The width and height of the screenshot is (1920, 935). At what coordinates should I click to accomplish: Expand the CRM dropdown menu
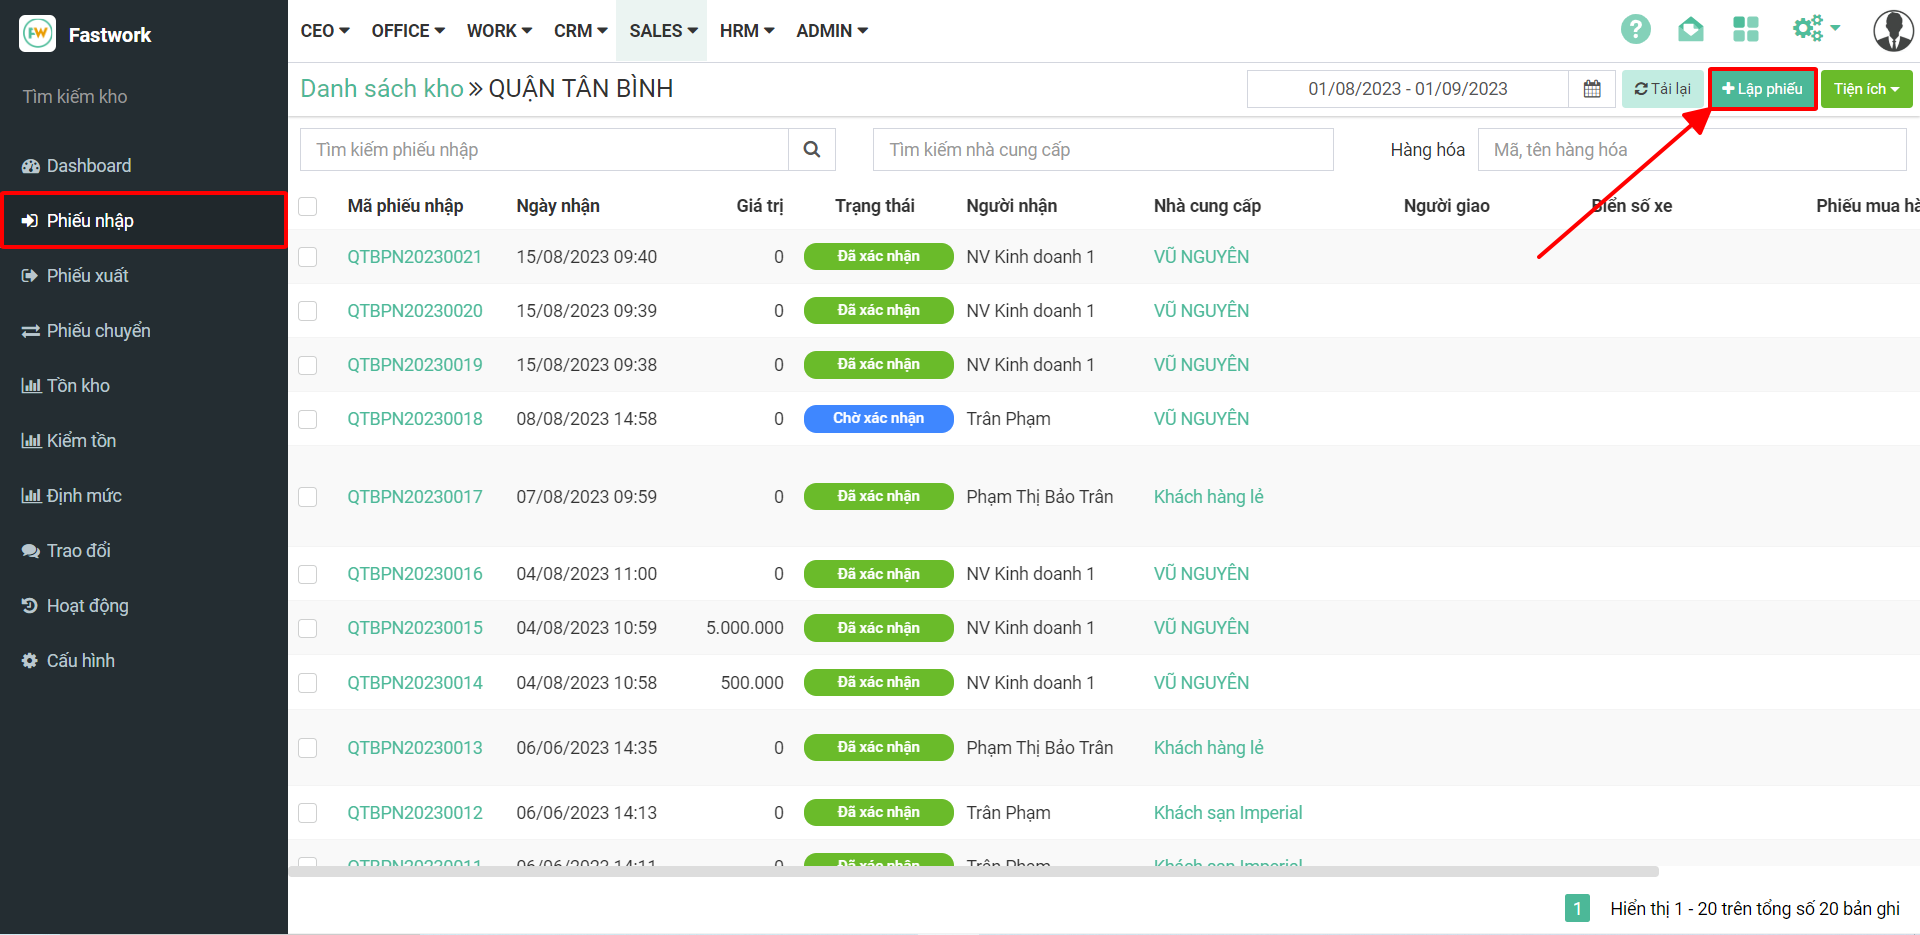[x=580, y=31]
